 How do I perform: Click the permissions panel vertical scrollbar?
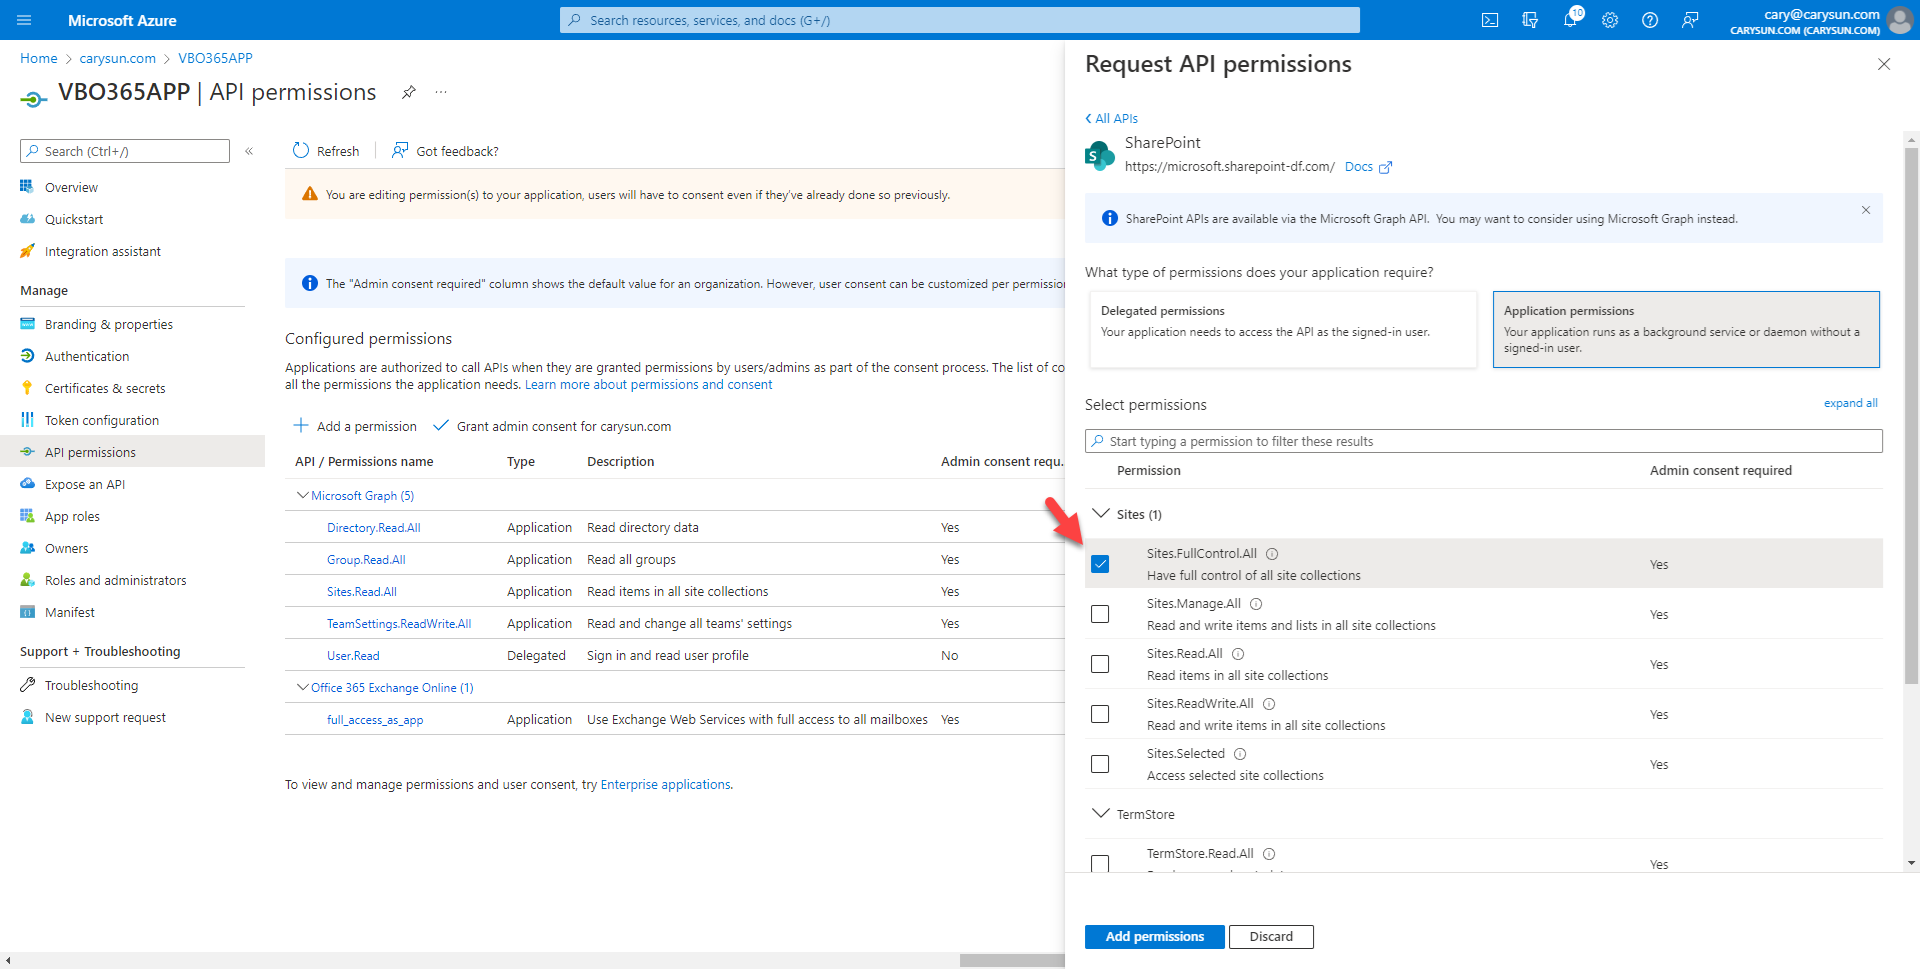pyautogui.click(x=1912, y=415)
